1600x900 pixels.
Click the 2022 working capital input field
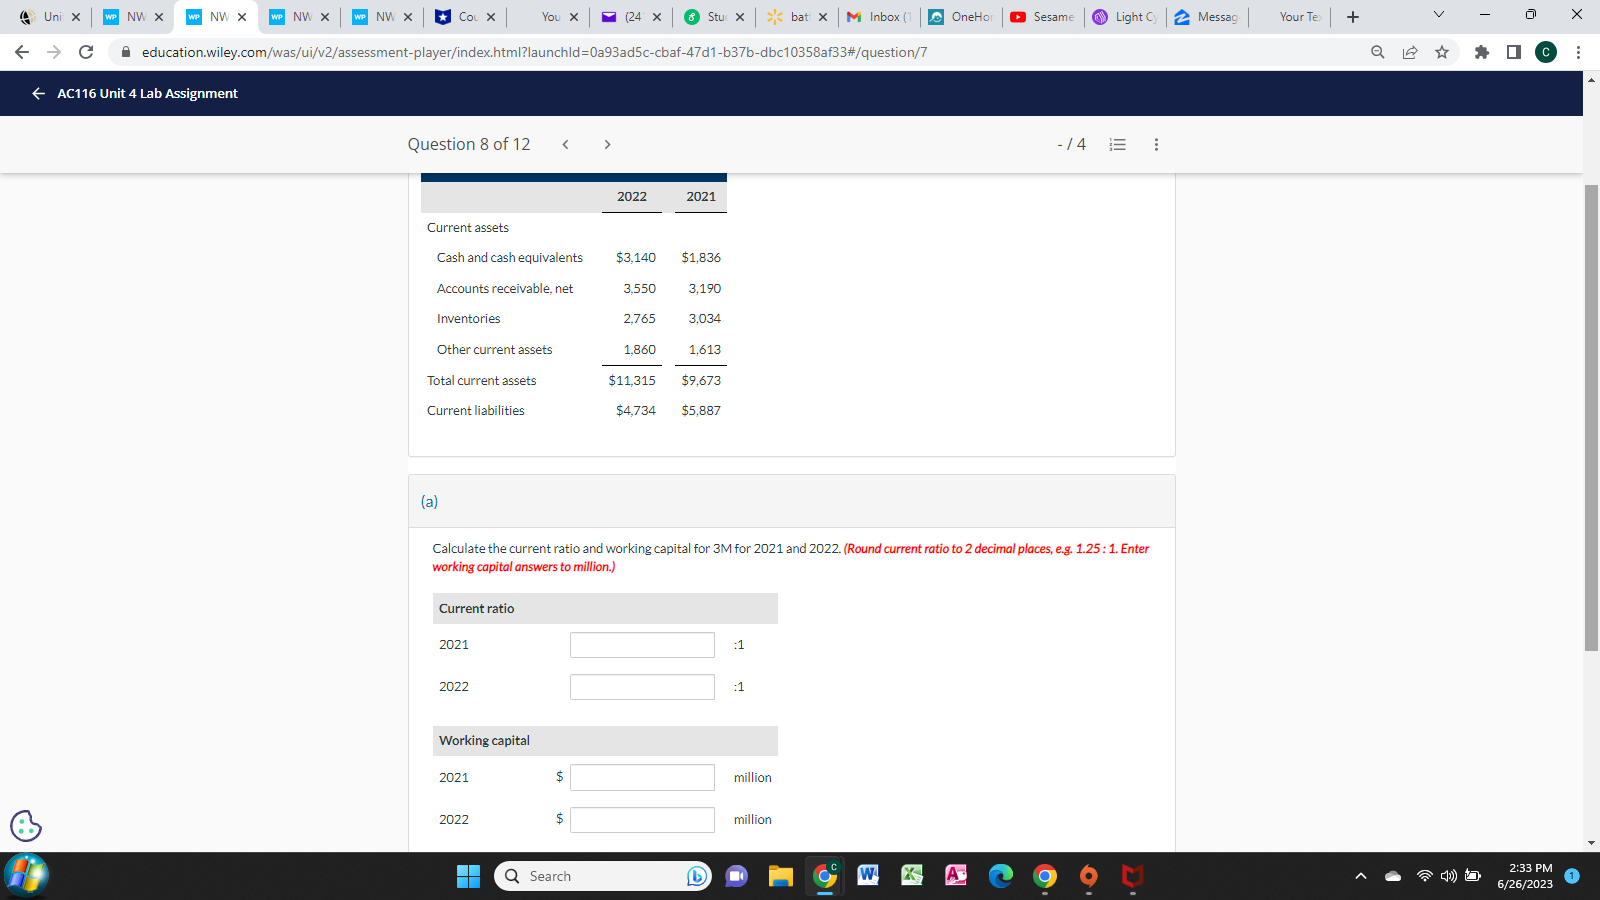pyautogui.click(x=642, y=820)
